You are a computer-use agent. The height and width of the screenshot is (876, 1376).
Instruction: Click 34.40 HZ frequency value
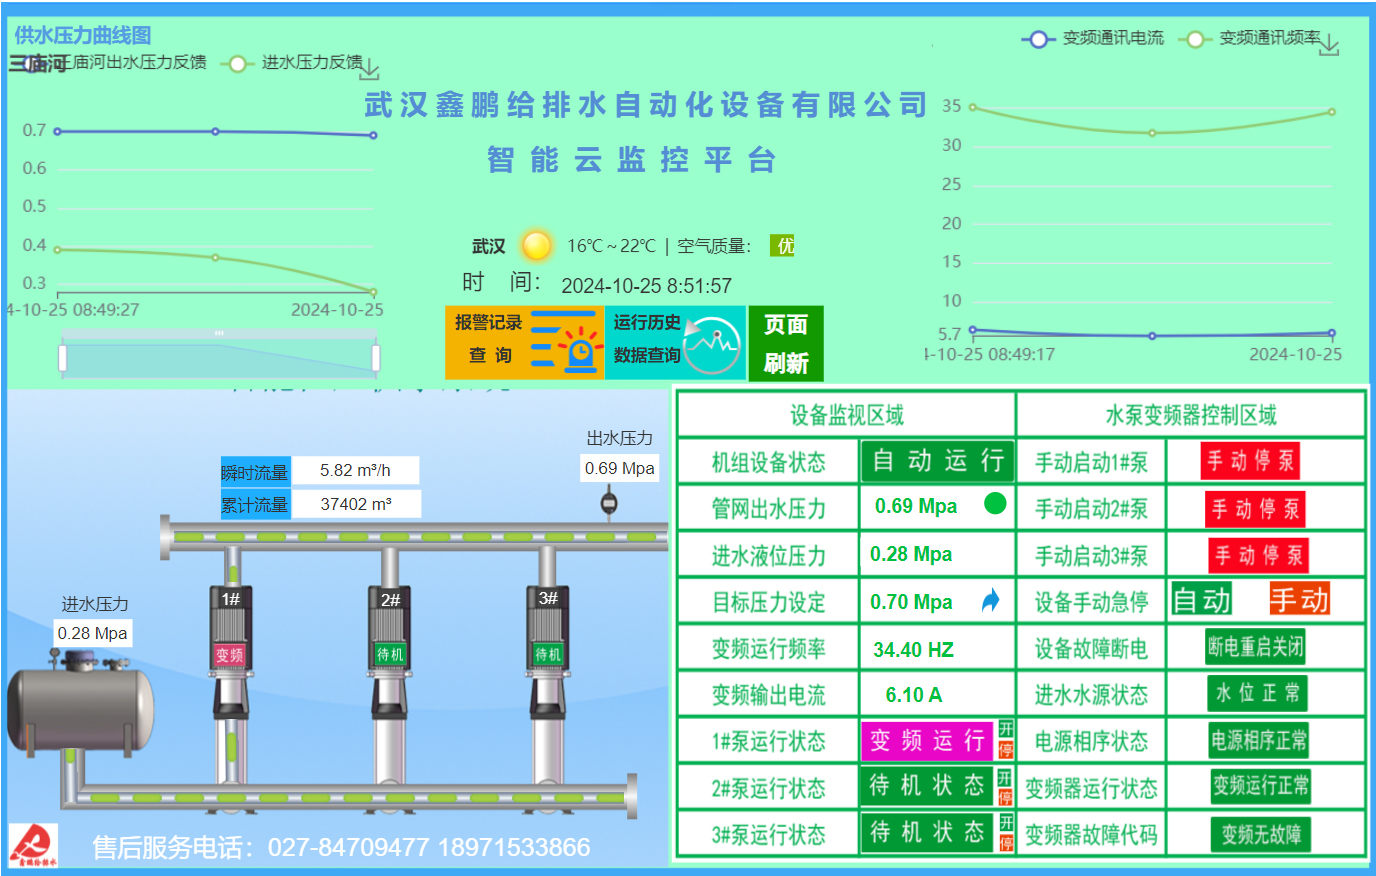coord(913,650)
